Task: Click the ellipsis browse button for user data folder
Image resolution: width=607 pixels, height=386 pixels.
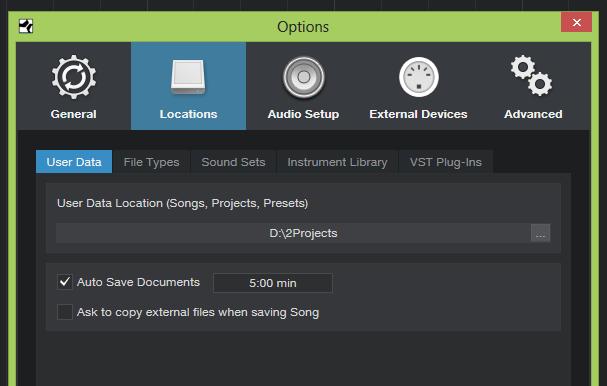Action: click(x=540, y=233)
